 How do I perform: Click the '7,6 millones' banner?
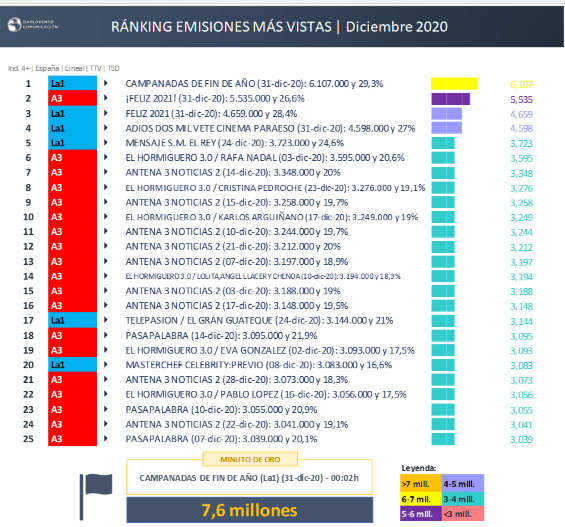pos(249,510)
